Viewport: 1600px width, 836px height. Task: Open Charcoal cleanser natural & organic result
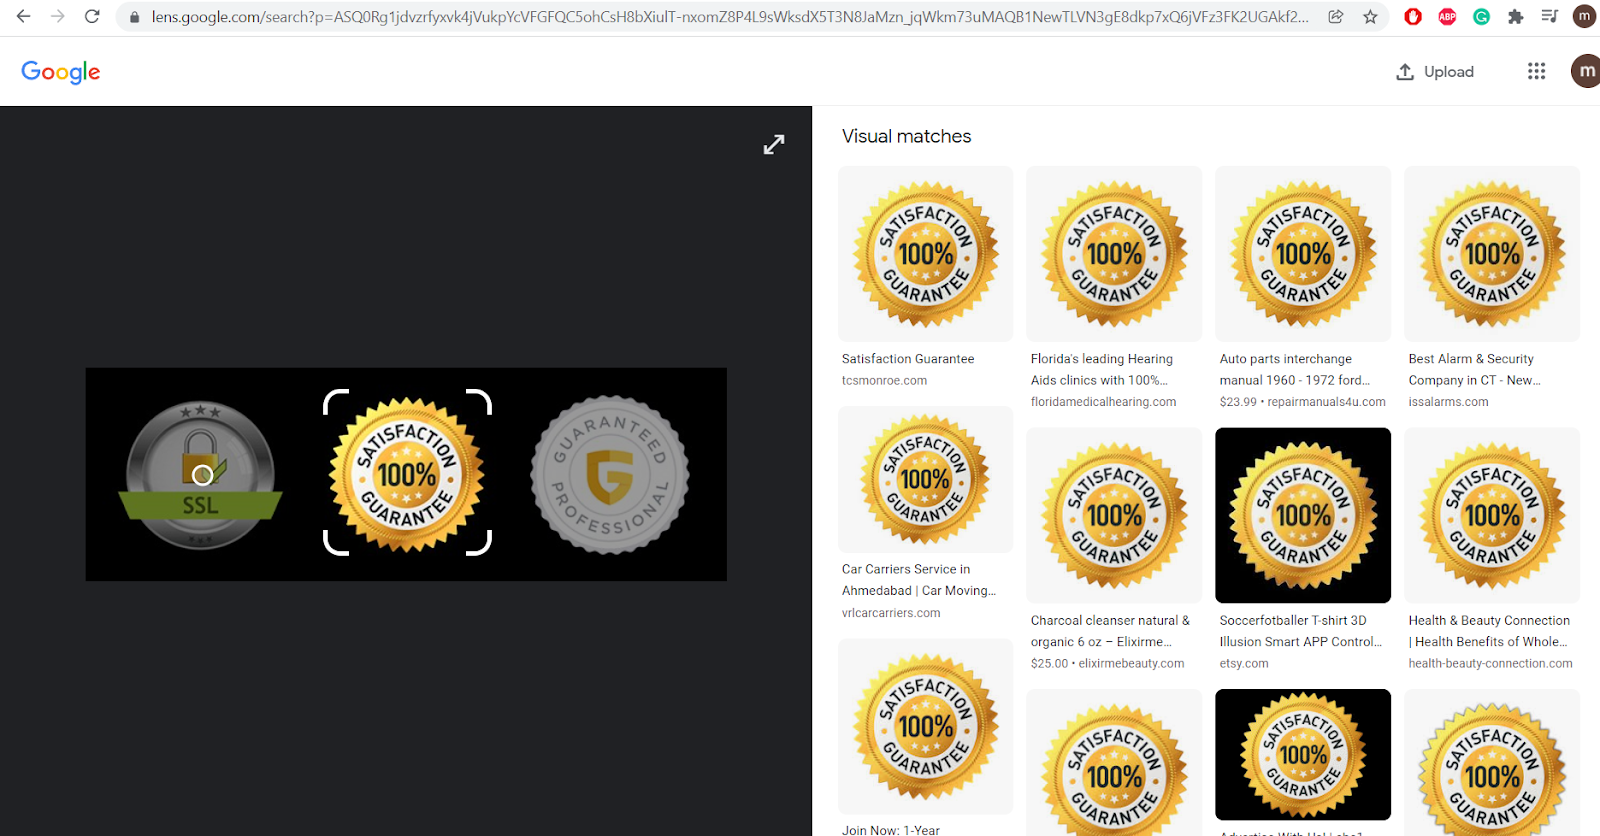(x=1110, y=631)
